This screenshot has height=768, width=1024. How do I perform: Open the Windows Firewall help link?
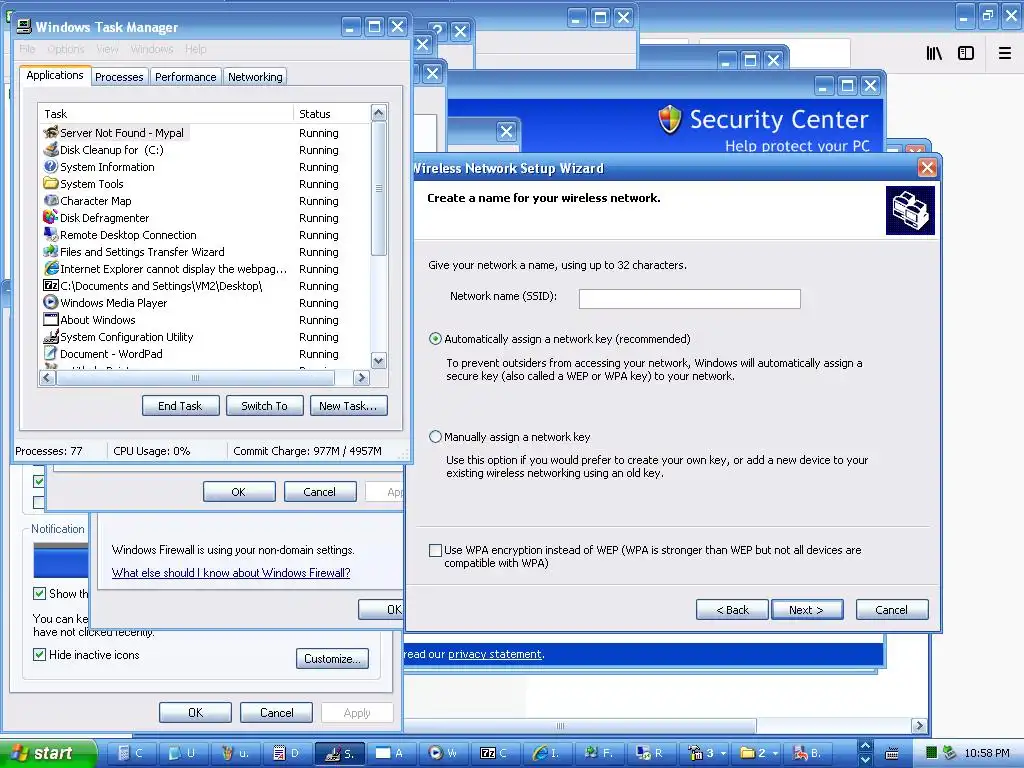pyautogui.click(x=231, y=573)
